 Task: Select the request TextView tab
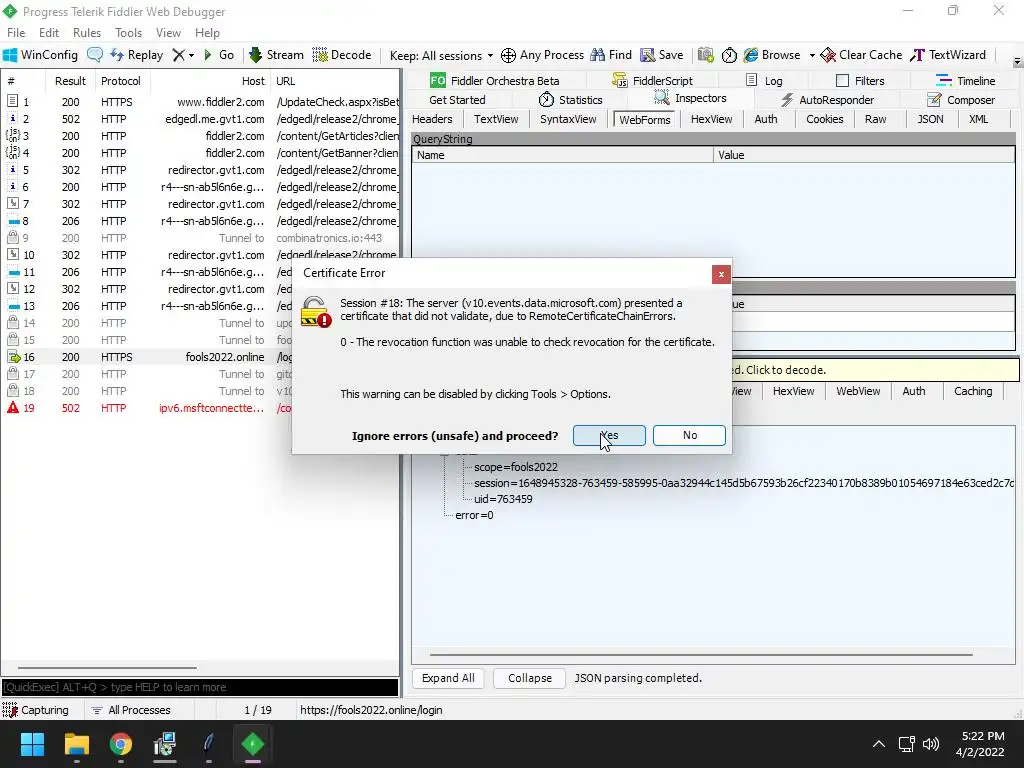click(496, 120)
